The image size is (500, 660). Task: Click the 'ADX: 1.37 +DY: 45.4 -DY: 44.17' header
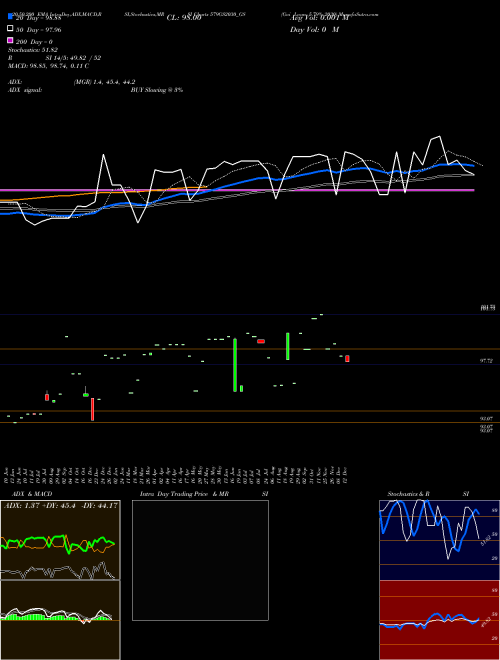(x=61, y=506)
